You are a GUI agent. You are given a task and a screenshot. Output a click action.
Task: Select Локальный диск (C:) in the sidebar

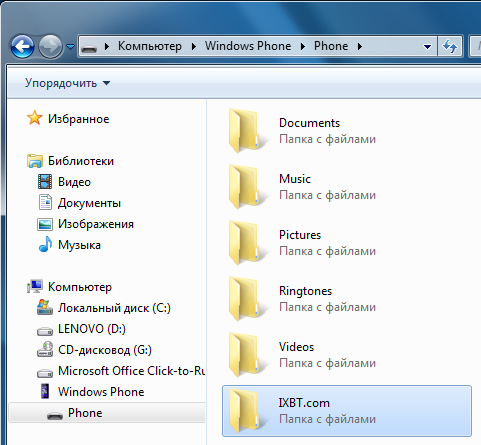pos(114,308)
